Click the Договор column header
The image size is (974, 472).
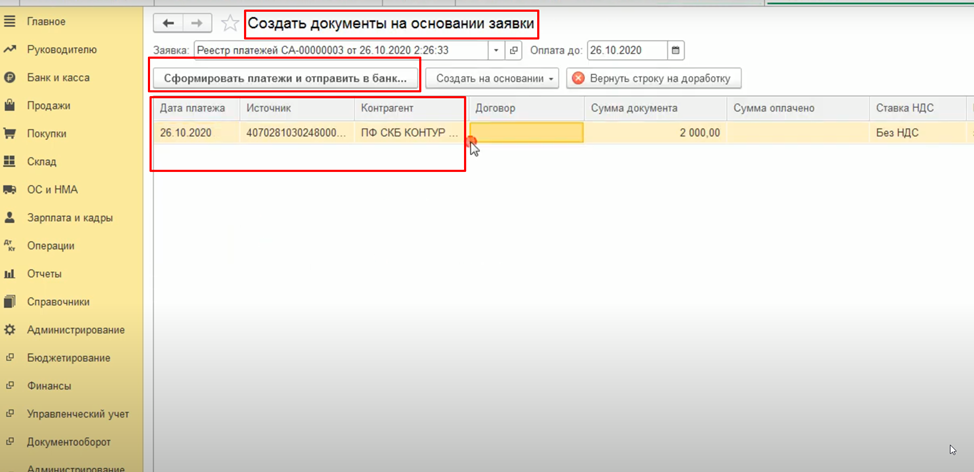pos(526,109)
